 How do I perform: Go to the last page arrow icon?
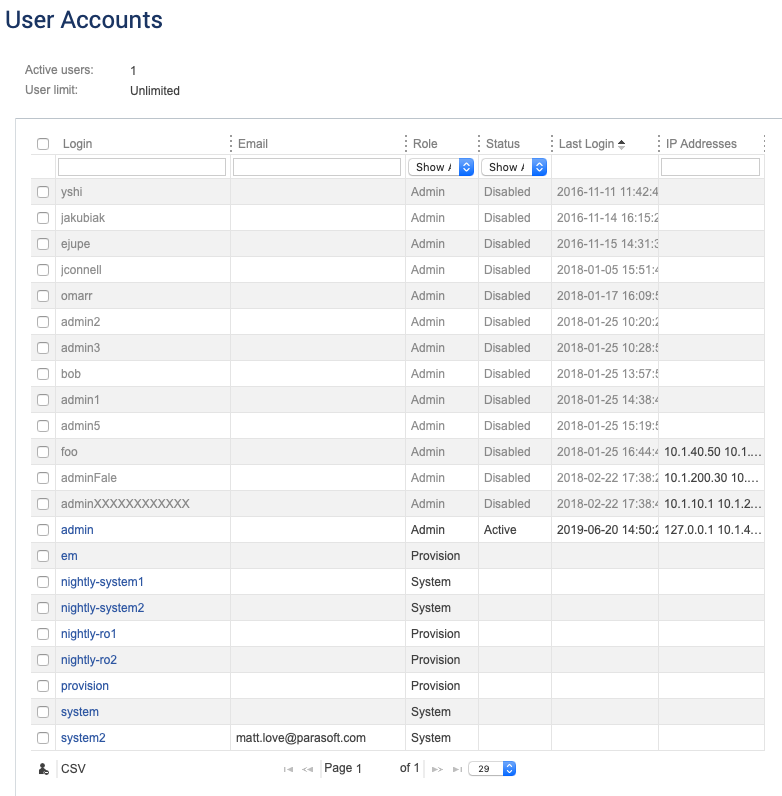click(457, 769)
